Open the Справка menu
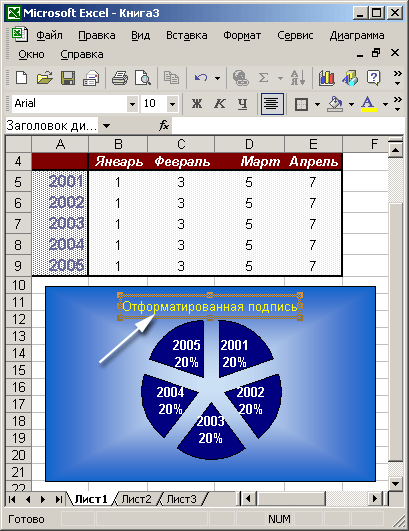Viewport: 409px width, 531px height. pos(82,54)
